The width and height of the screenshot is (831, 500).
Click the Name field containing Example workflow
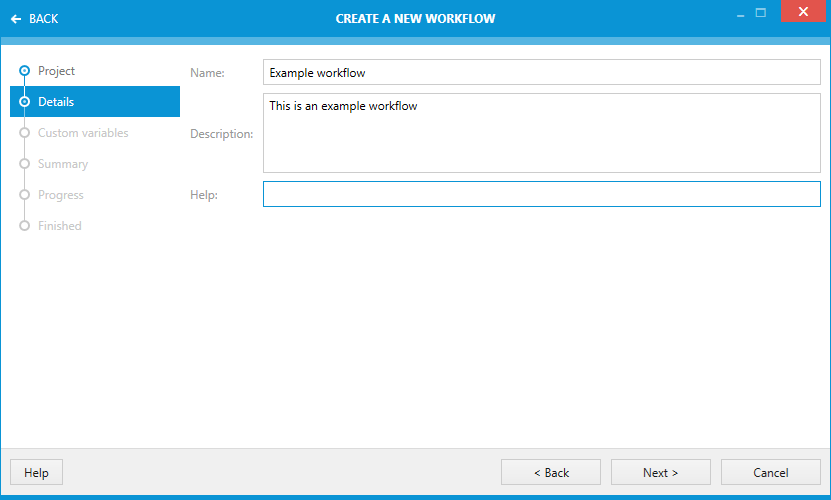(542, 72)
